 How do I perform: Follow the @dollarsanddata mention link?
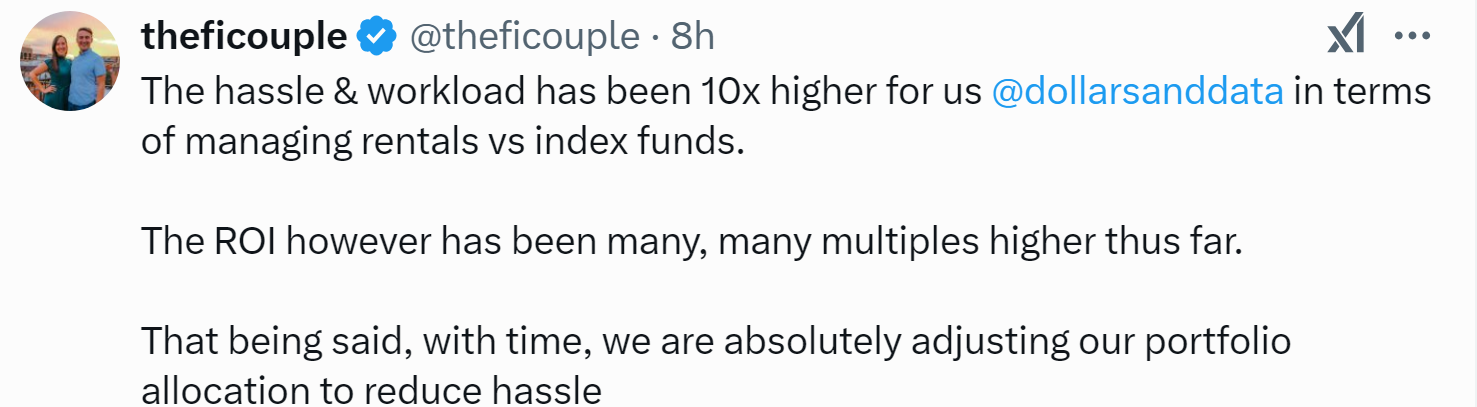coord(1137,91)
